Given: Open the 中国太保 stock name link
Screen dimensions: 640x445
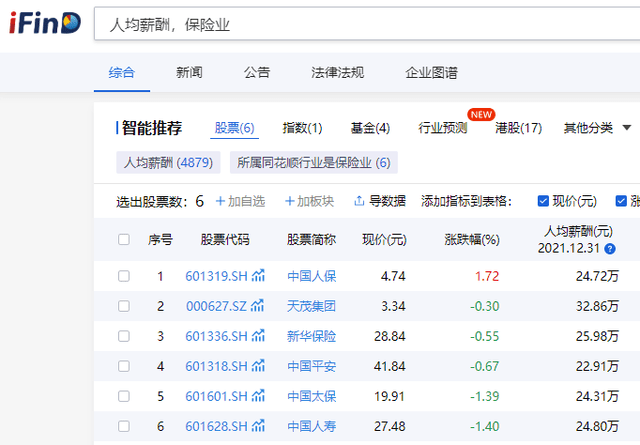Looking at the screenshot, I should coord(311,396).
